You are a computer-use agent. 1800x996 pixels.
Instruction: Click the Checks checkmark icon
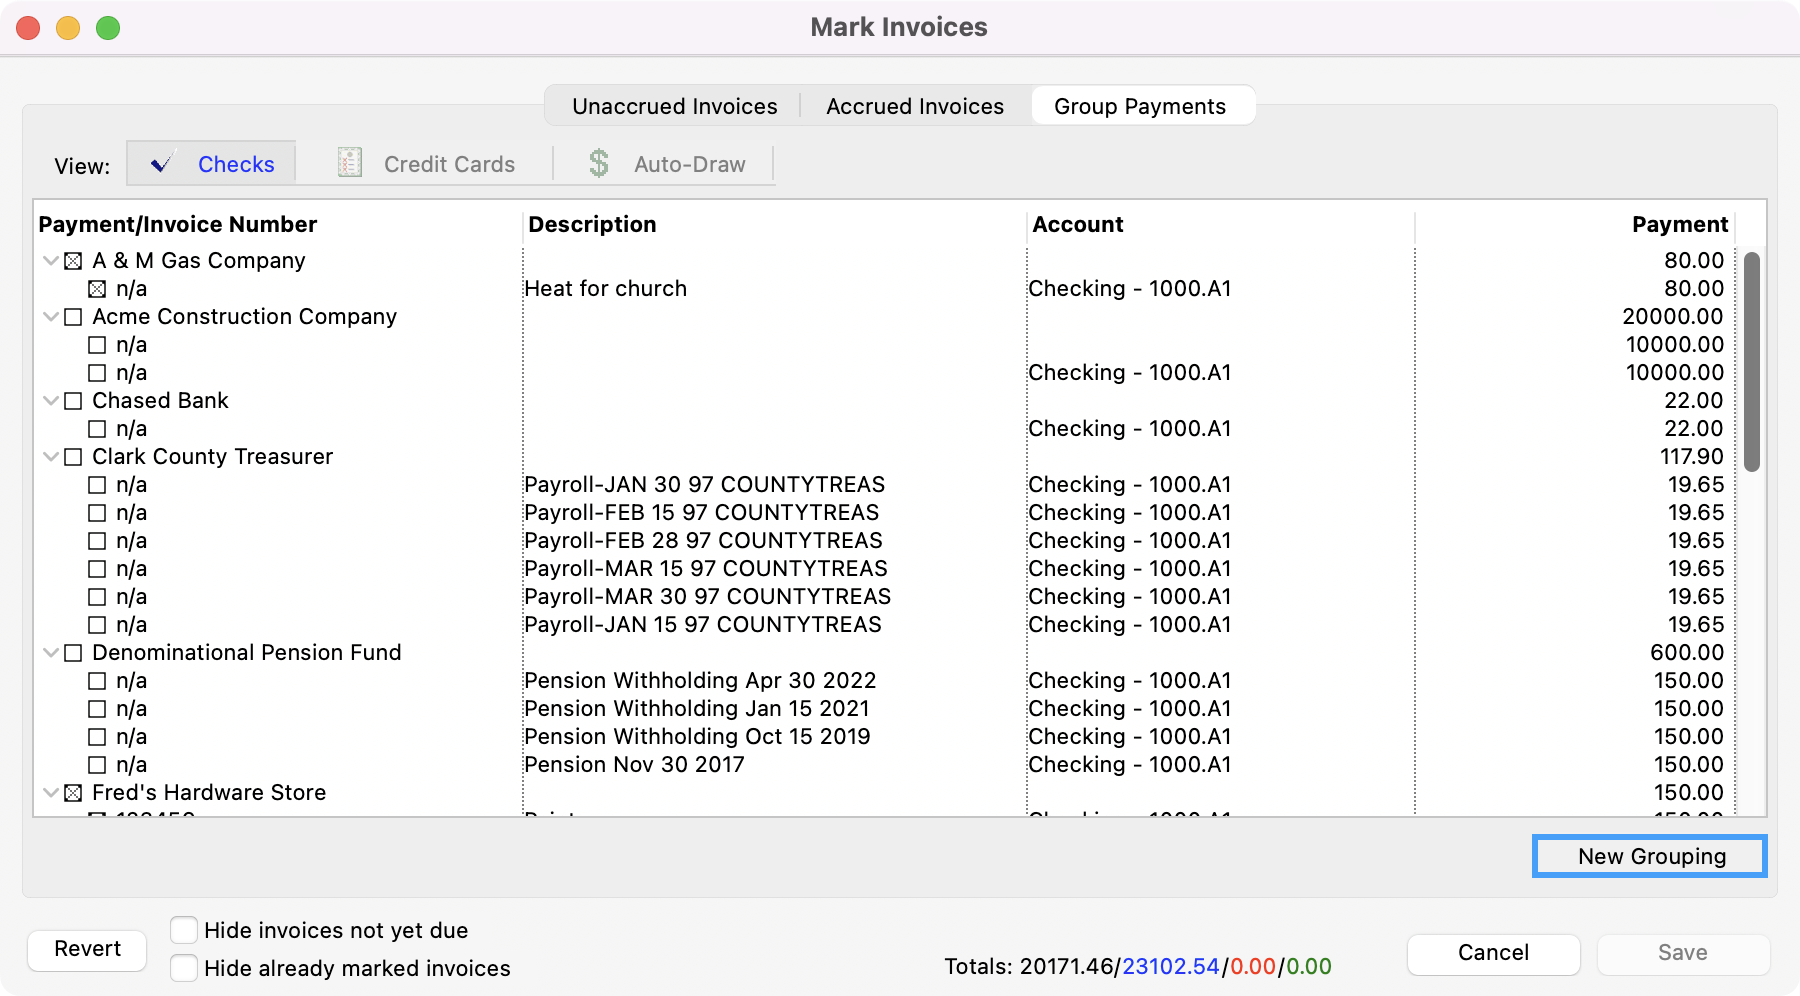(x=162, y=164)
